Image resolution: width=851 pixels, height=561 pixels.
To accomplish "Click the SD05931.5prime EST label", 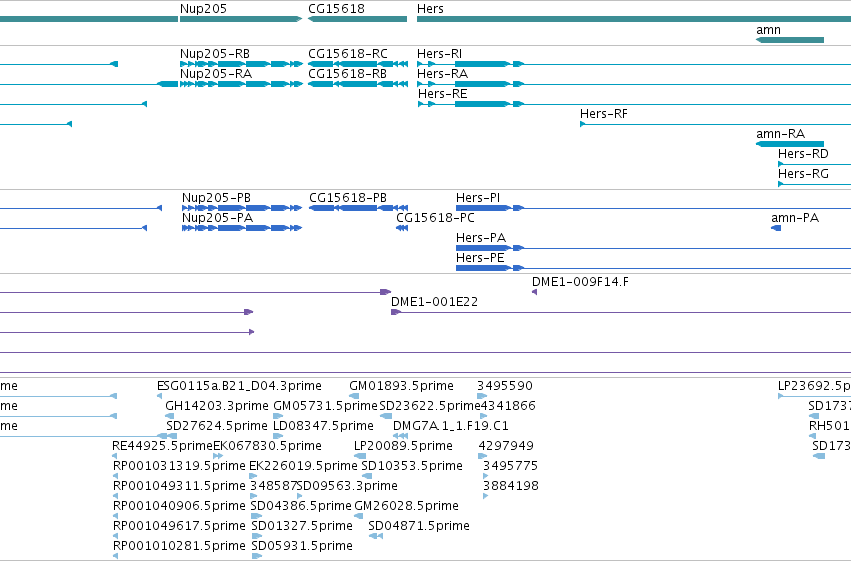I will (x=302, y=547).
